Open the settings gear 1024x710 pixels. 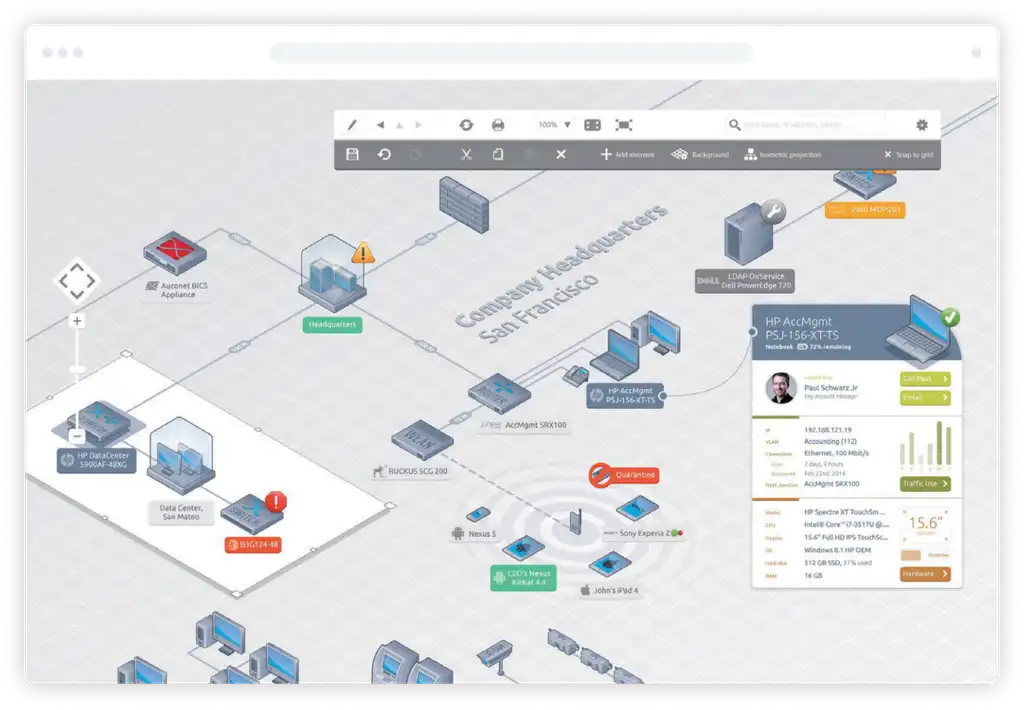(x=921, y=125)
